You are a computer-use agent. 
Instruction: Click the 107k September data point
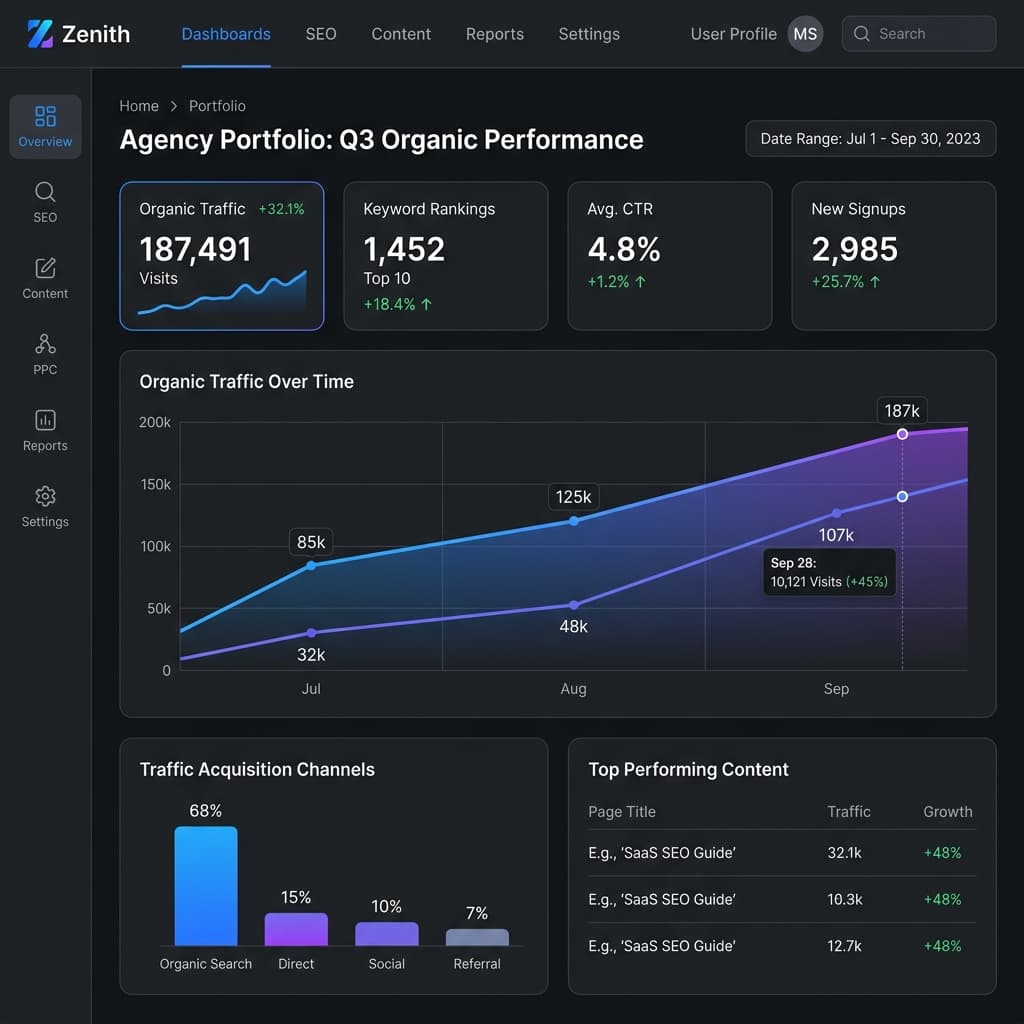coord(837,513)
